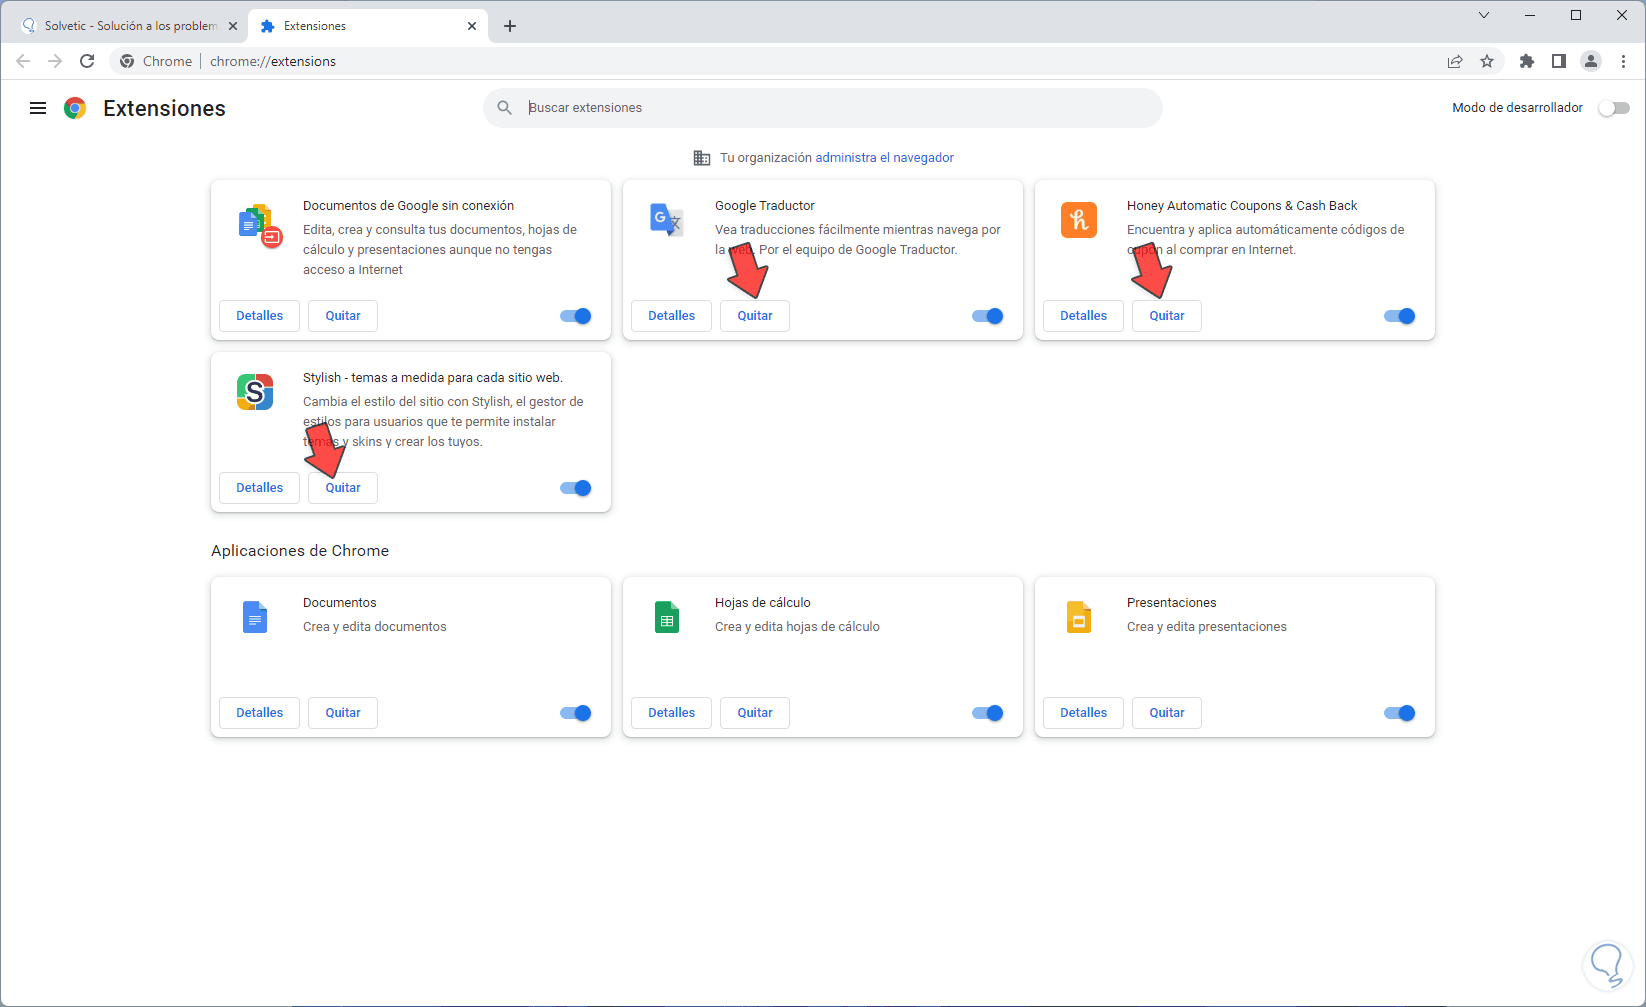Click the 'Aplicaciones de Chrome' heading
This screenshot has width=1646, height=1007.
point(300,551)
